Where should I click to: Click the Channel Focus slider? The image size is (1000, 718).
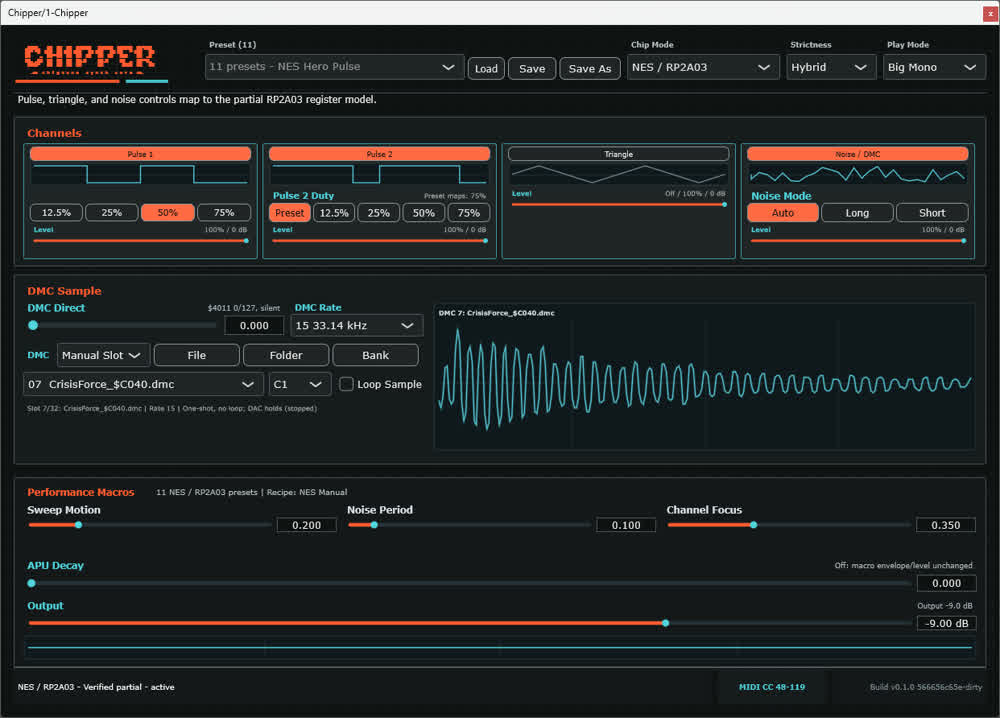point(789,525)
